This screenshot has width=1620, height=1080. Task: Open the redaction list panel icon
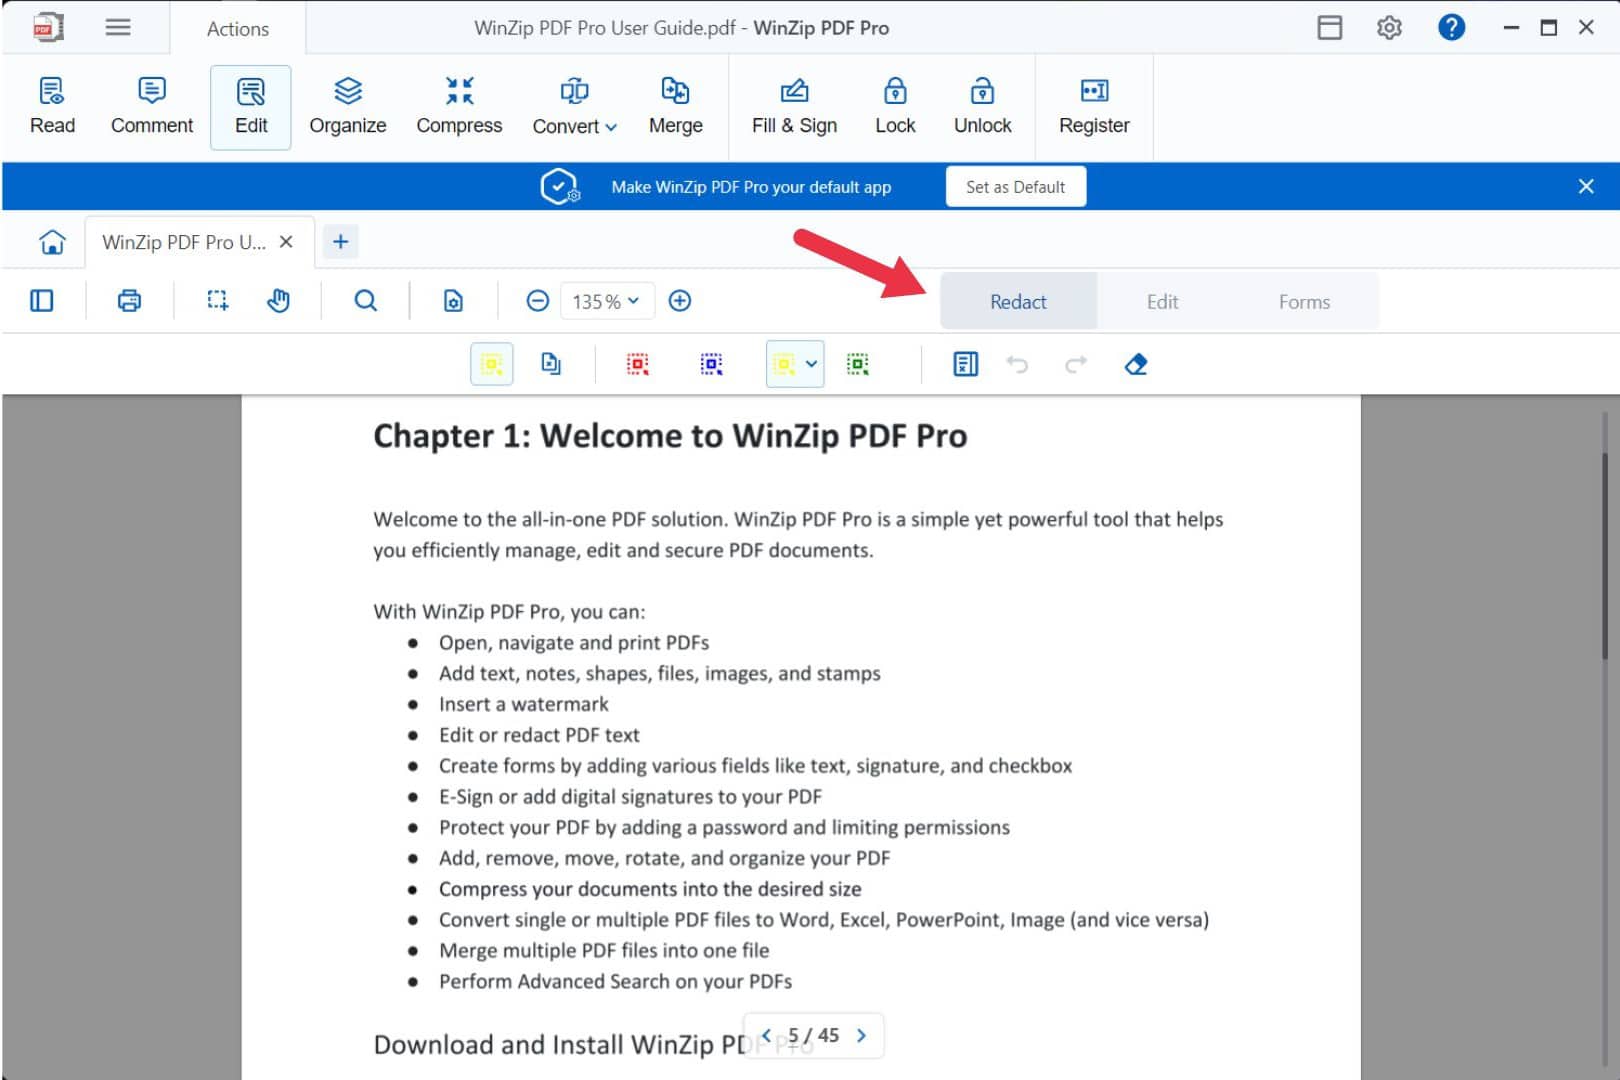click(965, 364)
